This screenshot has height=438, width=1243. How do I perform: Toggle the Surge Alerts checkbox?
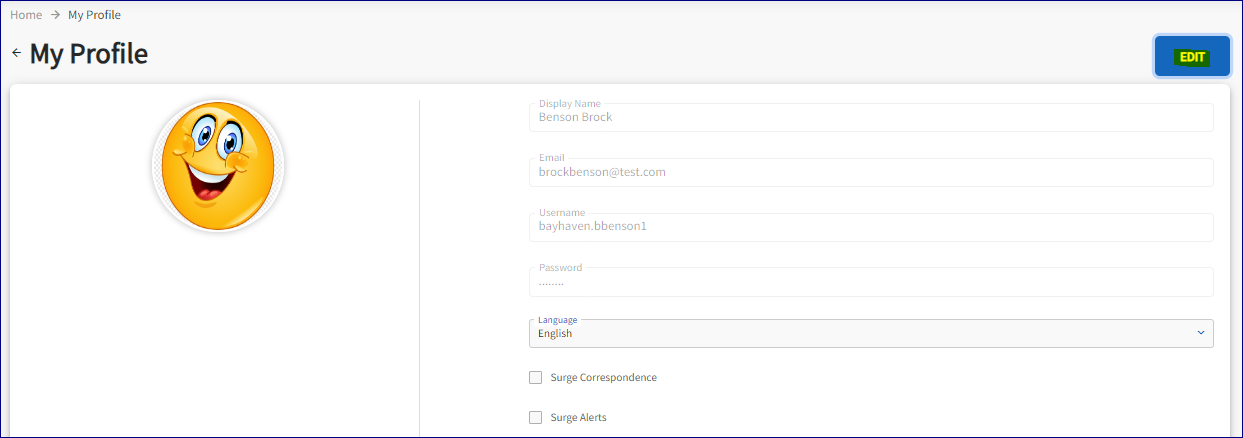[x=536, y=417]
